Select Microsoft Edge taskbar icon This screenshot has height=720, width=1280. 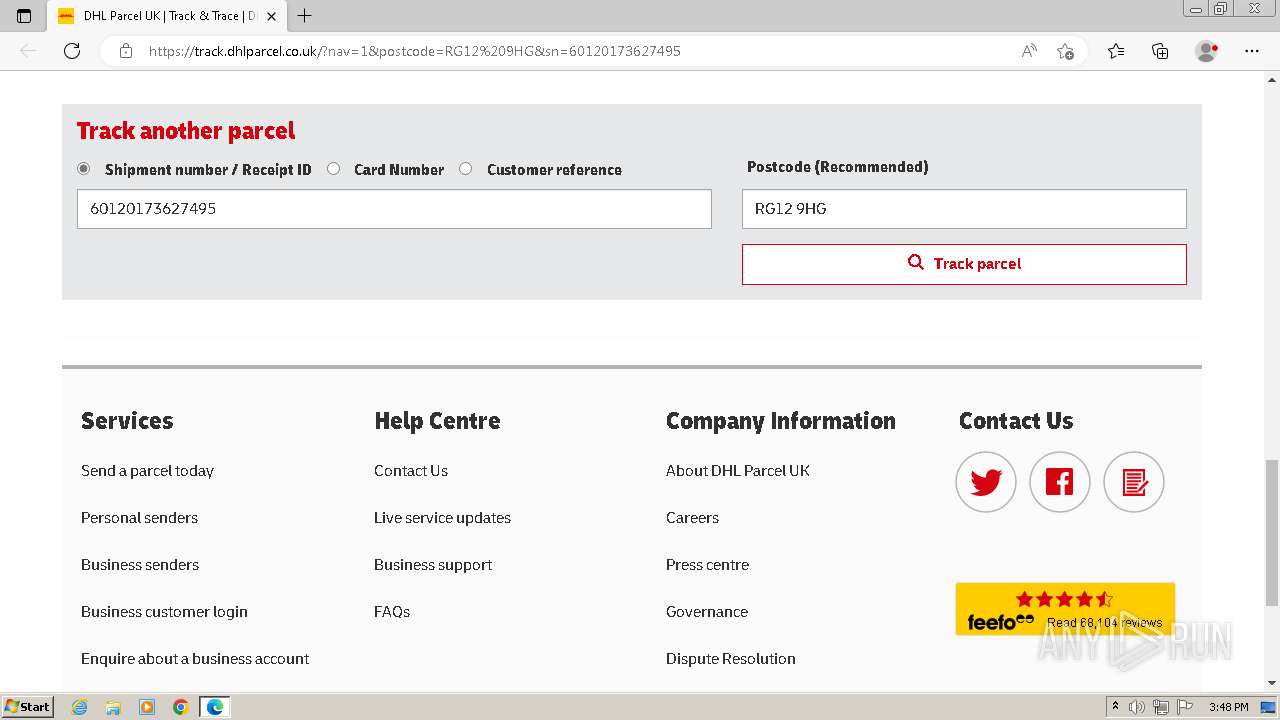point(215,707)
